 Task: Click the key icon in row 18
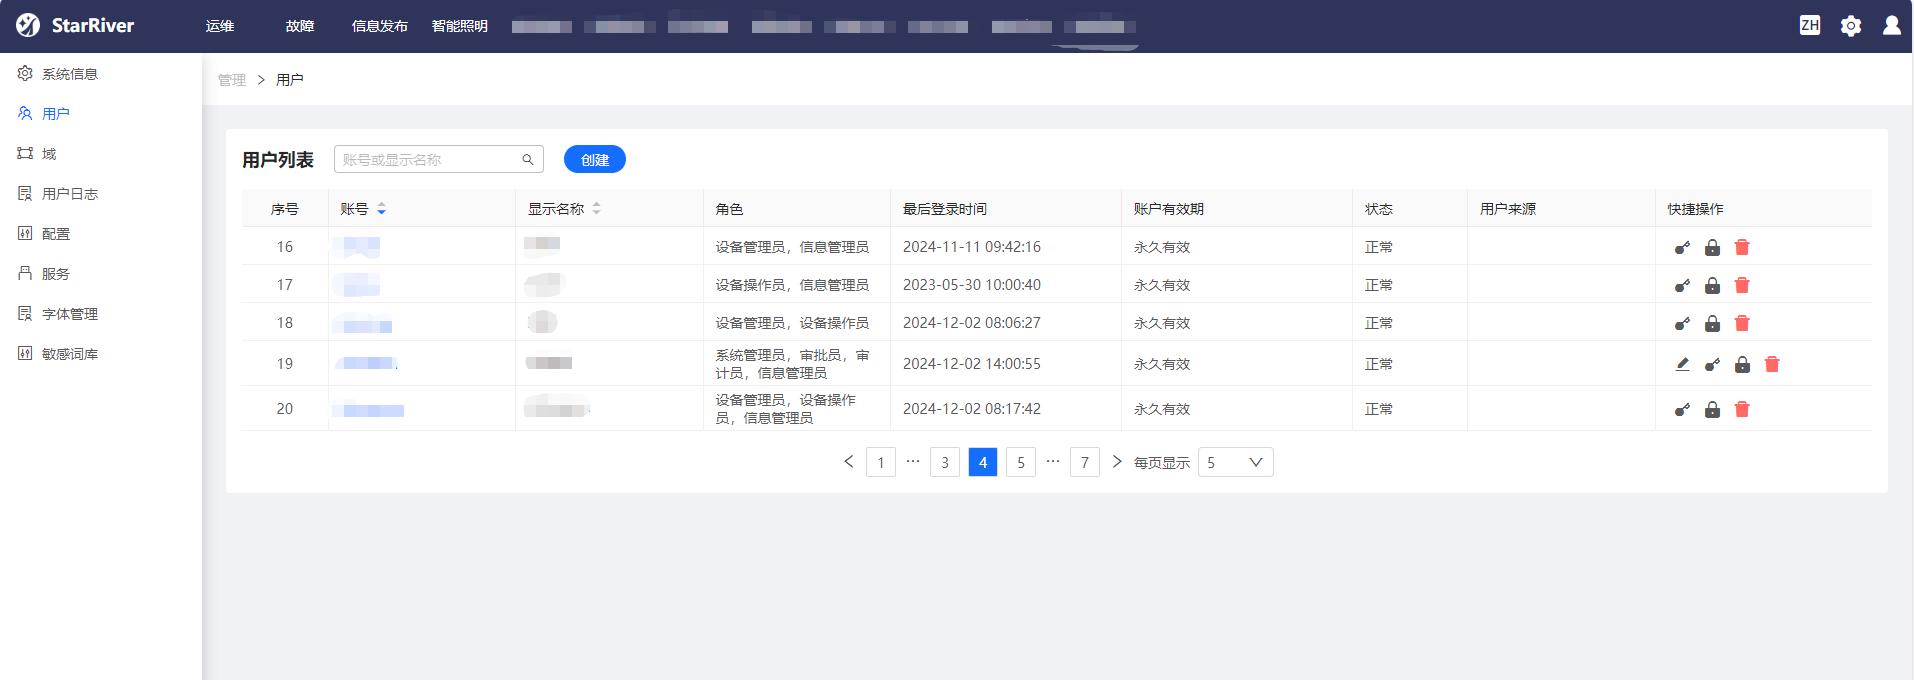[1682, 323]
